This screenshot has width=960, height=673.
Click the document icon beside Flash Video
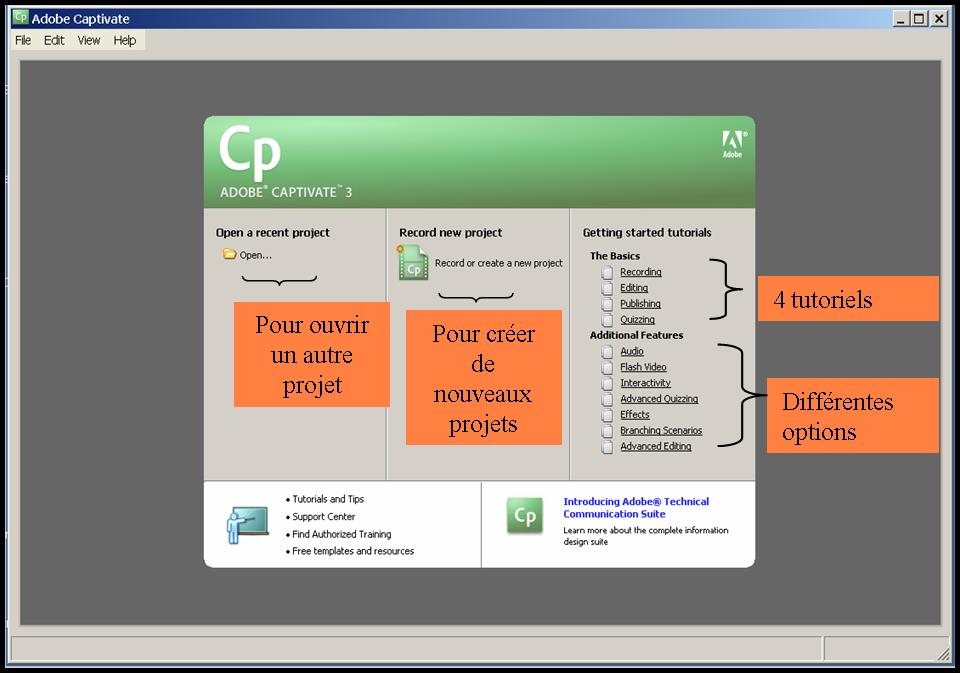coord(607,368)
